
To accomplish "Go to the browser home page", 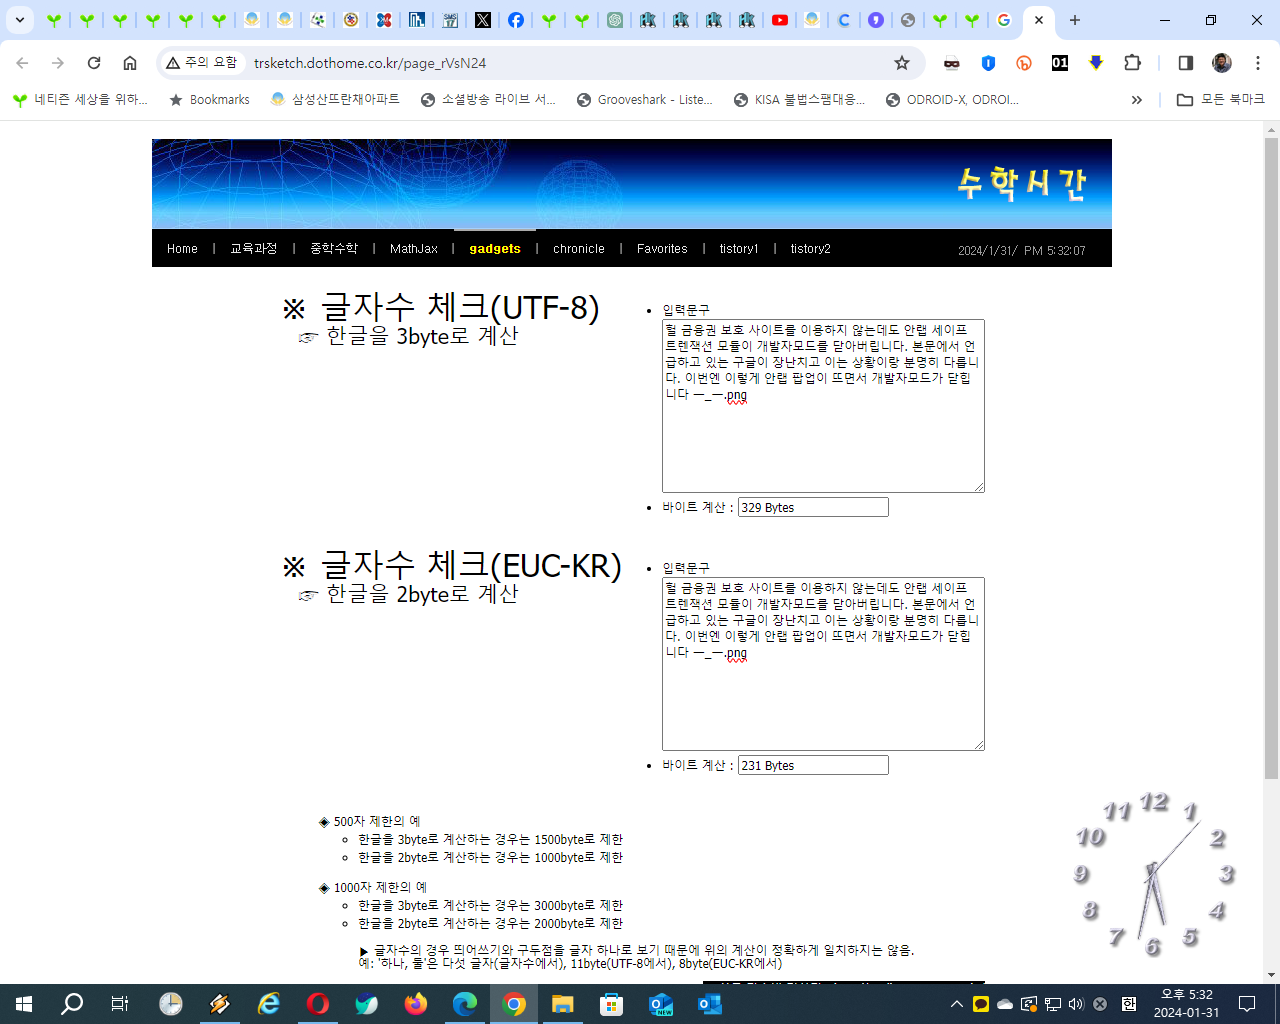I will pyautogui.click(x=130, y=63).
